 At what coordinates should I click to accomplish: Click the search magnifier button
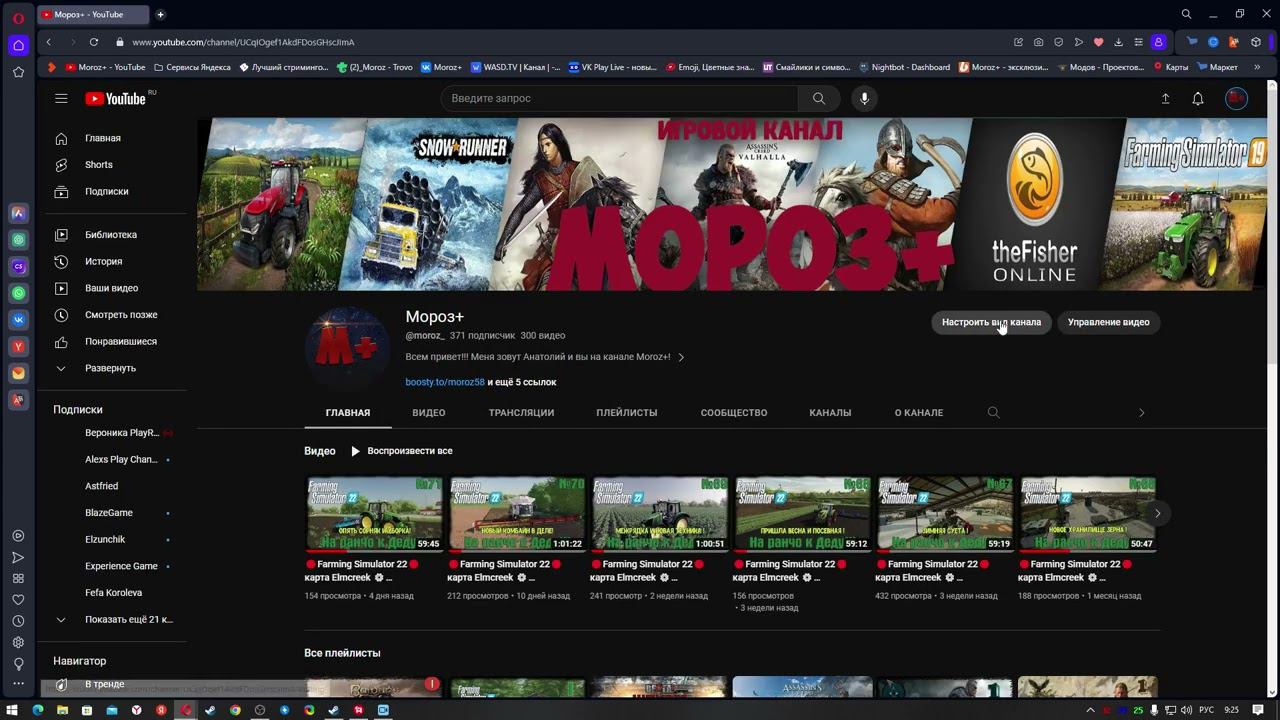pyautogui.click(x=819, y=98)
